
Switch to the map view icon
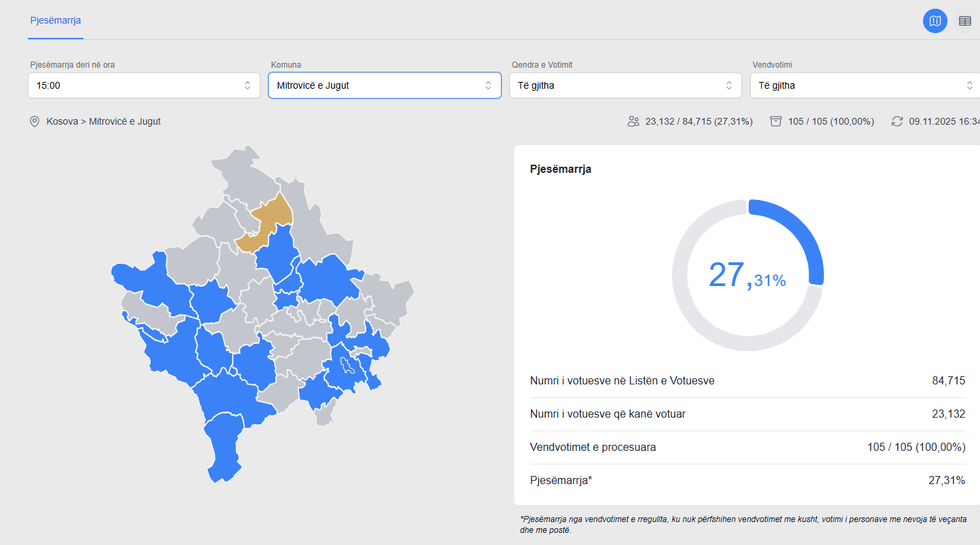pyautogui.click(x=934, y=21)
